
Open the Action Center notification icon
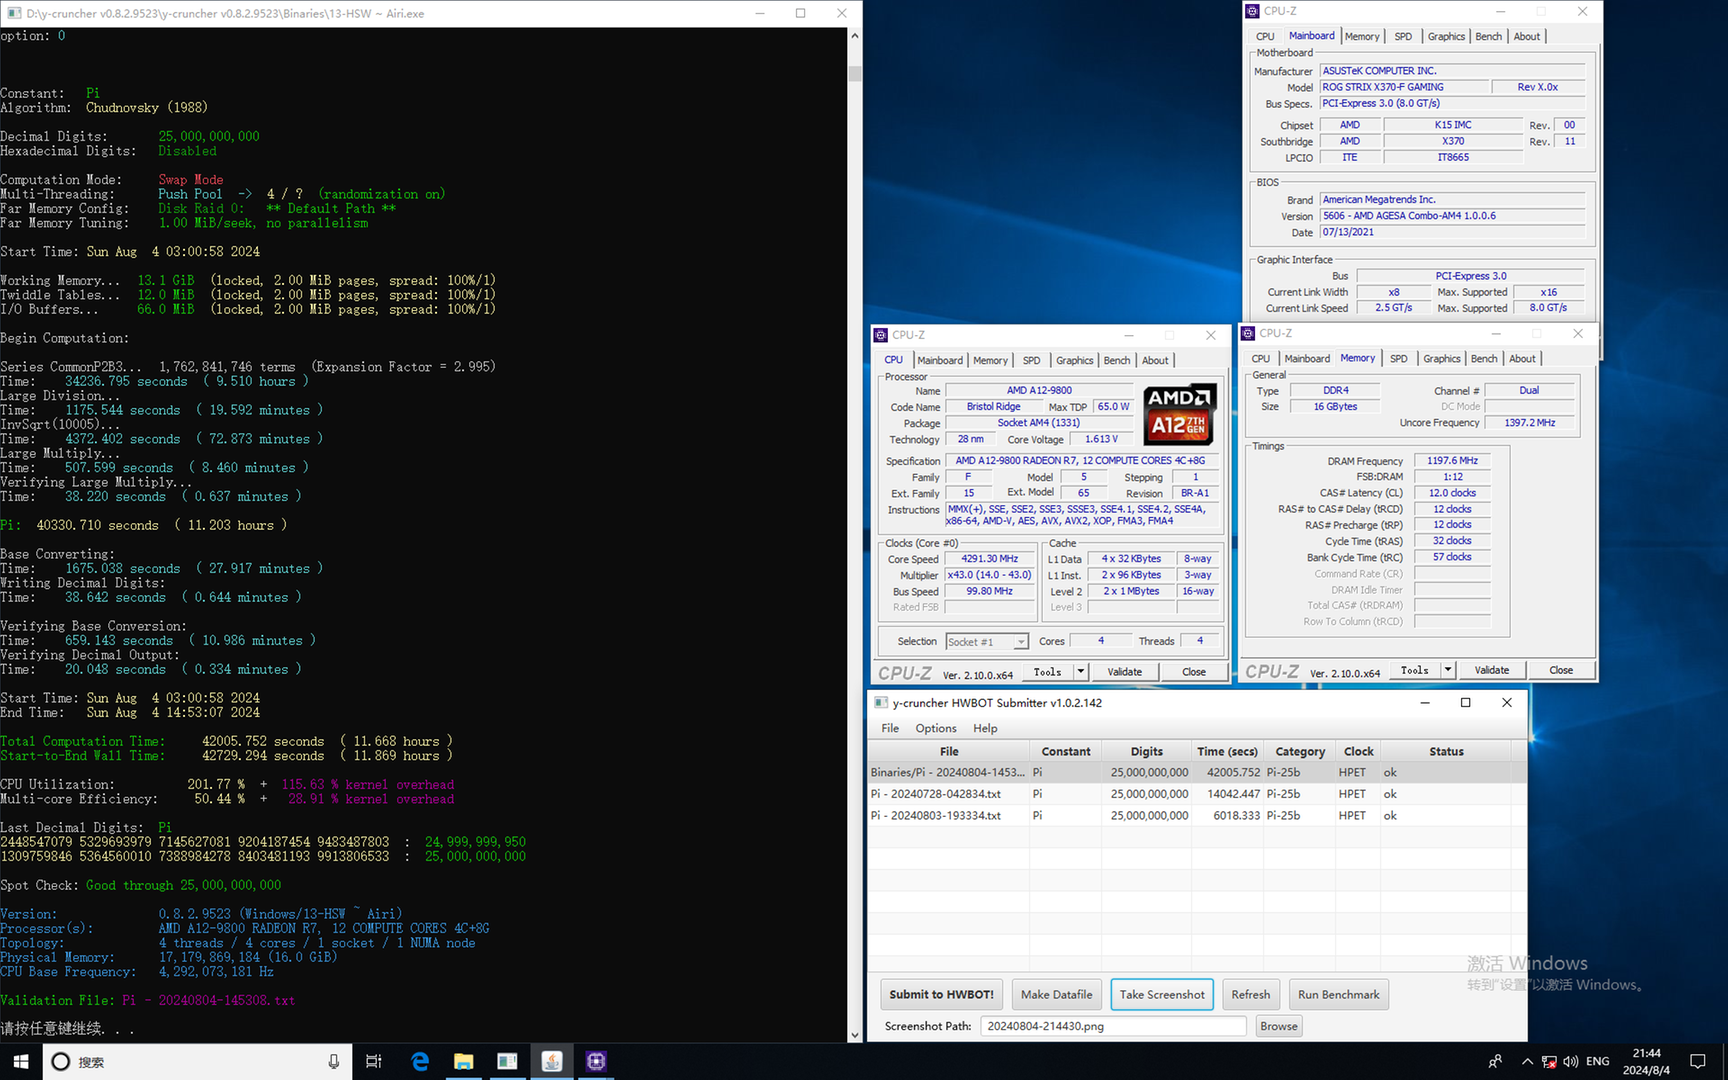pos(1697,1061)
